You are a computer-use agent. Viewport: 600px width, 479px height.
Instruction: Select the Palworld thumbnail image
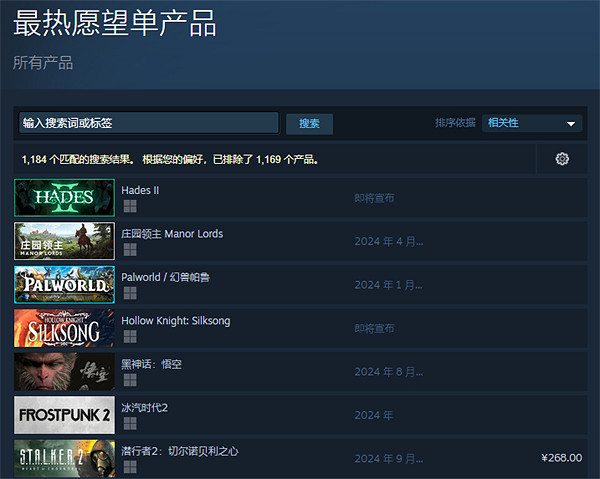click(x=63, y=284)
